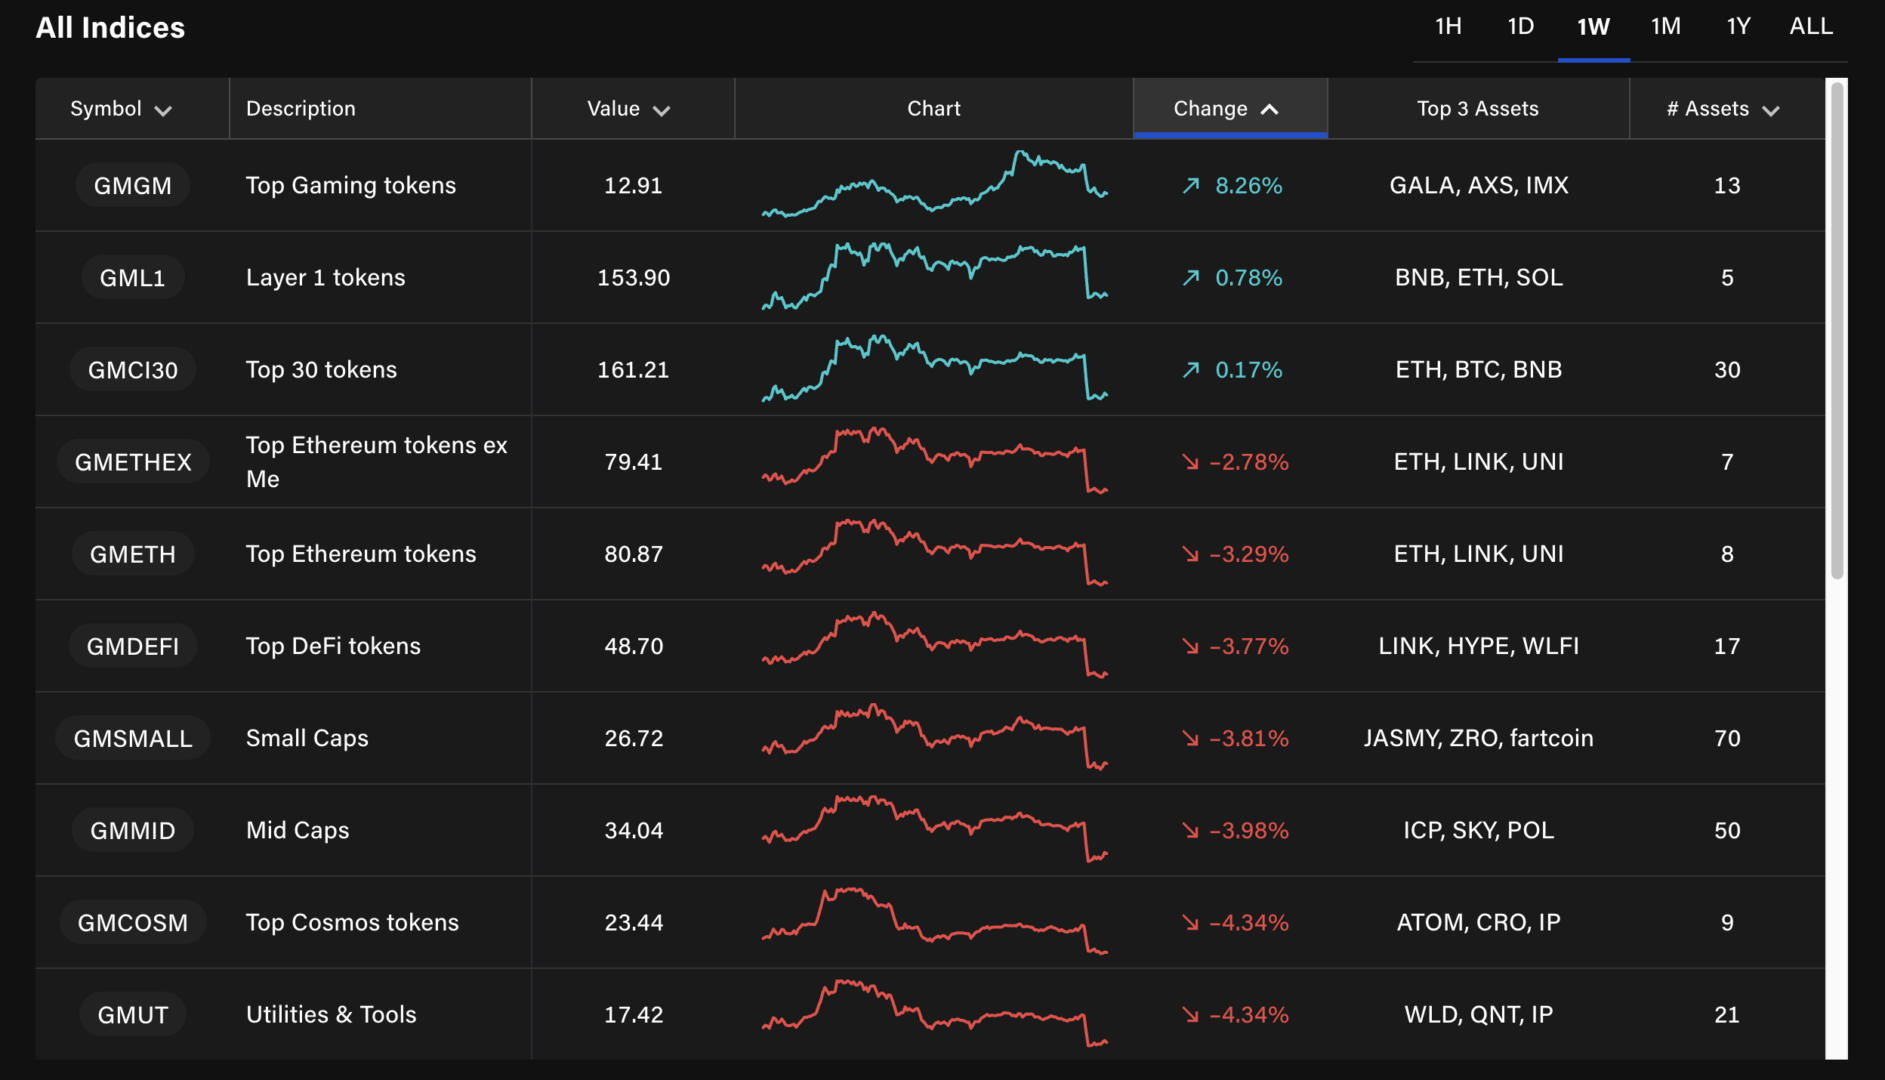The image size is (1885, 1080).
Task: Open the Value column sort dropdown chevron
Action: pos(662,110)
